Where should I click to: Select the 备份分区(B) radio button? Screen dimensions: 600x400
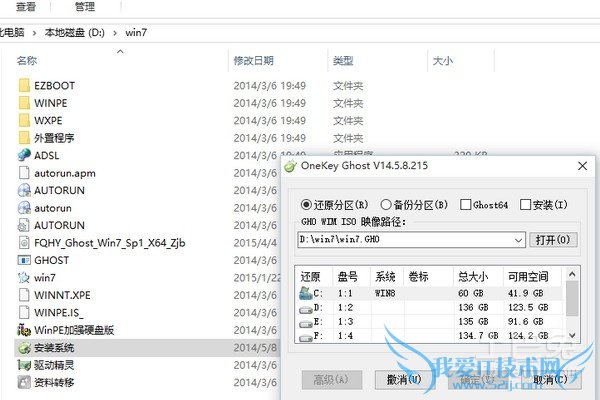(386, 205)
